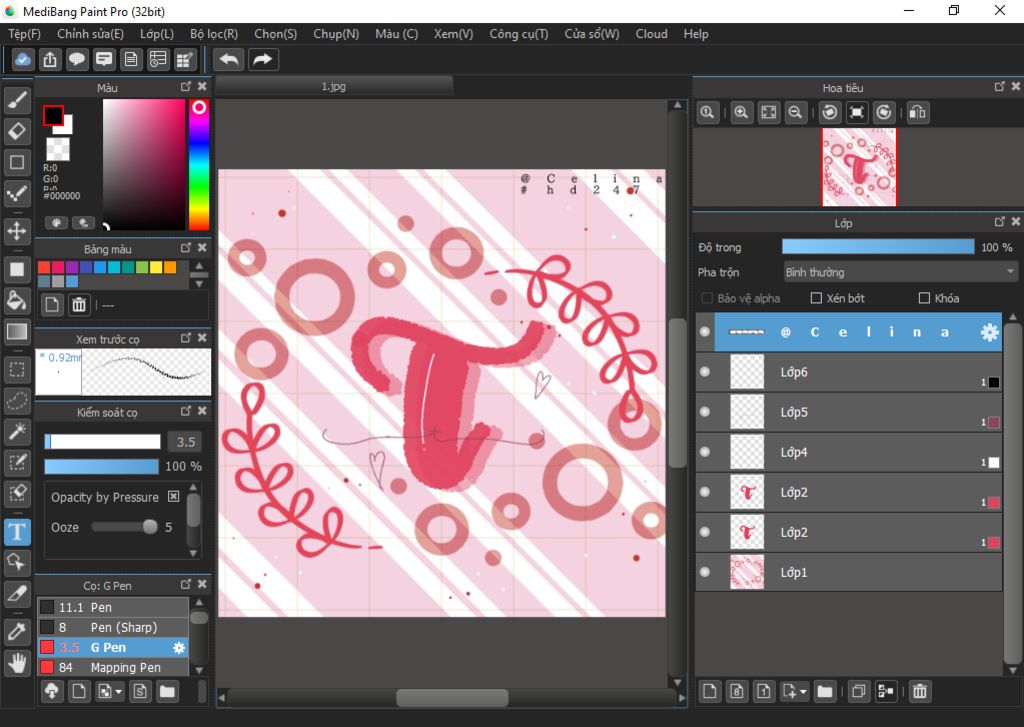Screen dimensions: 1024x727
Task: Zoom in using navigator magnifier plus
Action: coord(741,112)
